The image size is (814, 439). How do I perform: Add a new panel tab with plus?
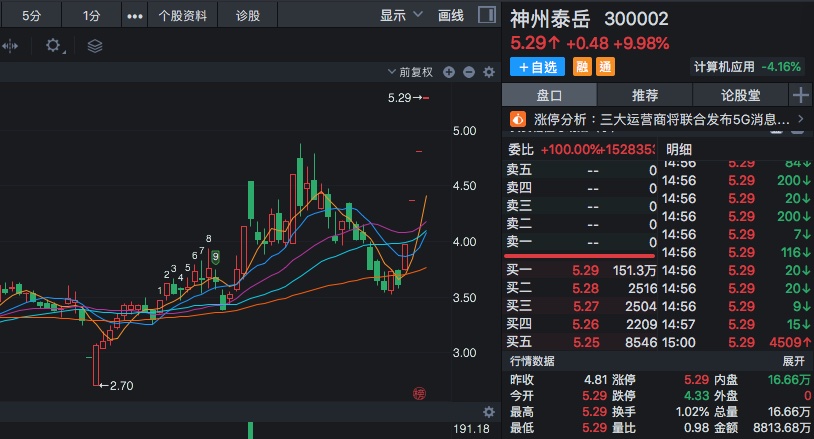tap(801, 95)
